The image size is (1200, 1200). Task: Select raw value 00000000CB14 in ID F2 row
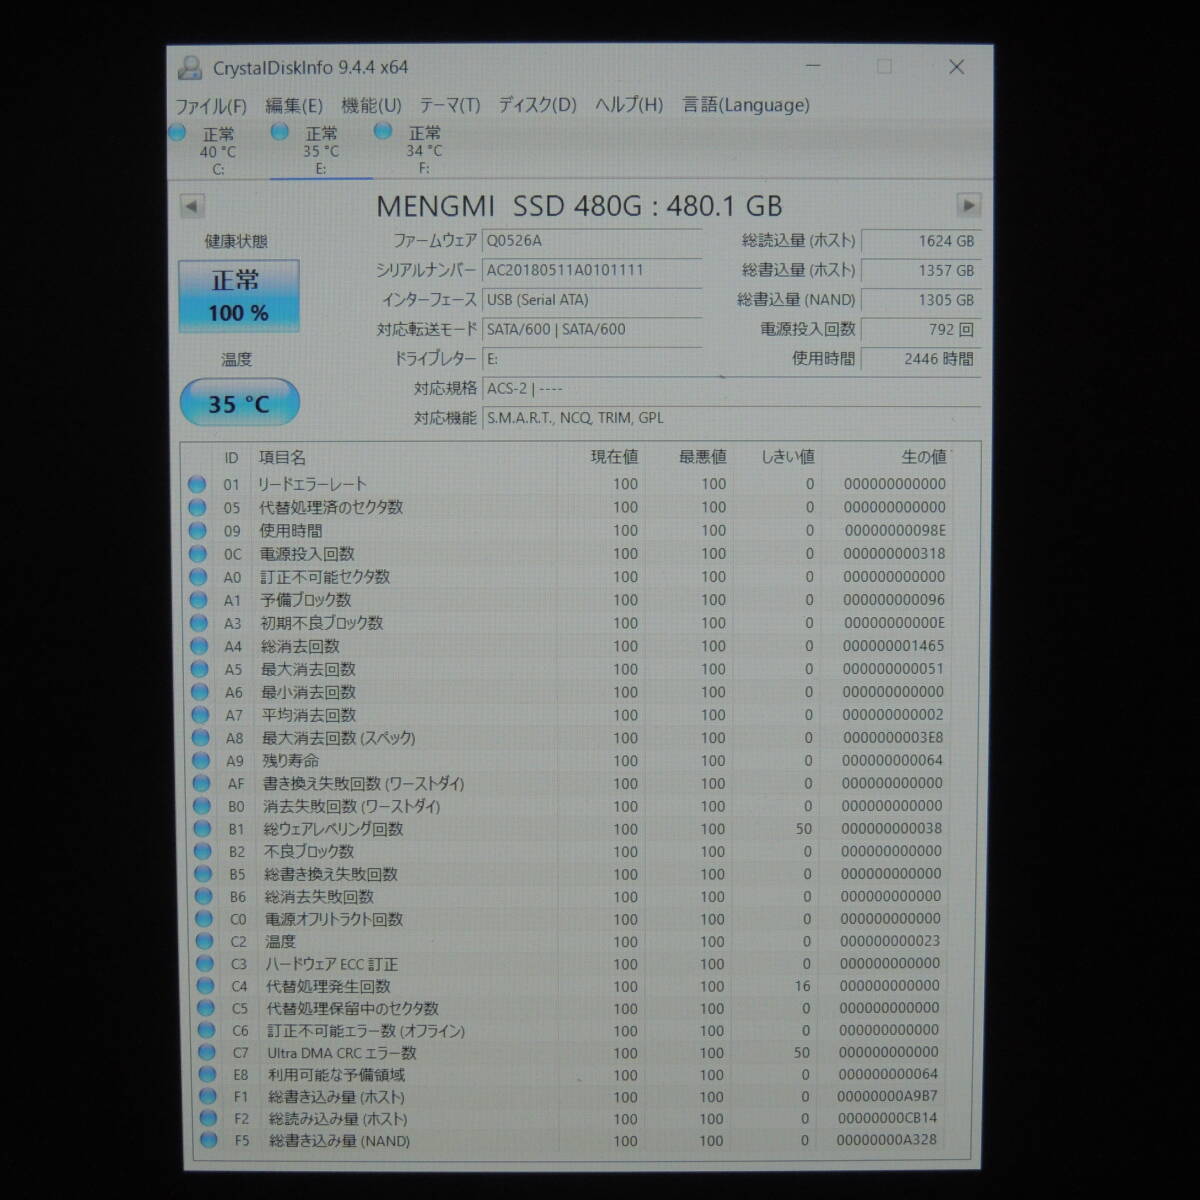click(887, 1119)
